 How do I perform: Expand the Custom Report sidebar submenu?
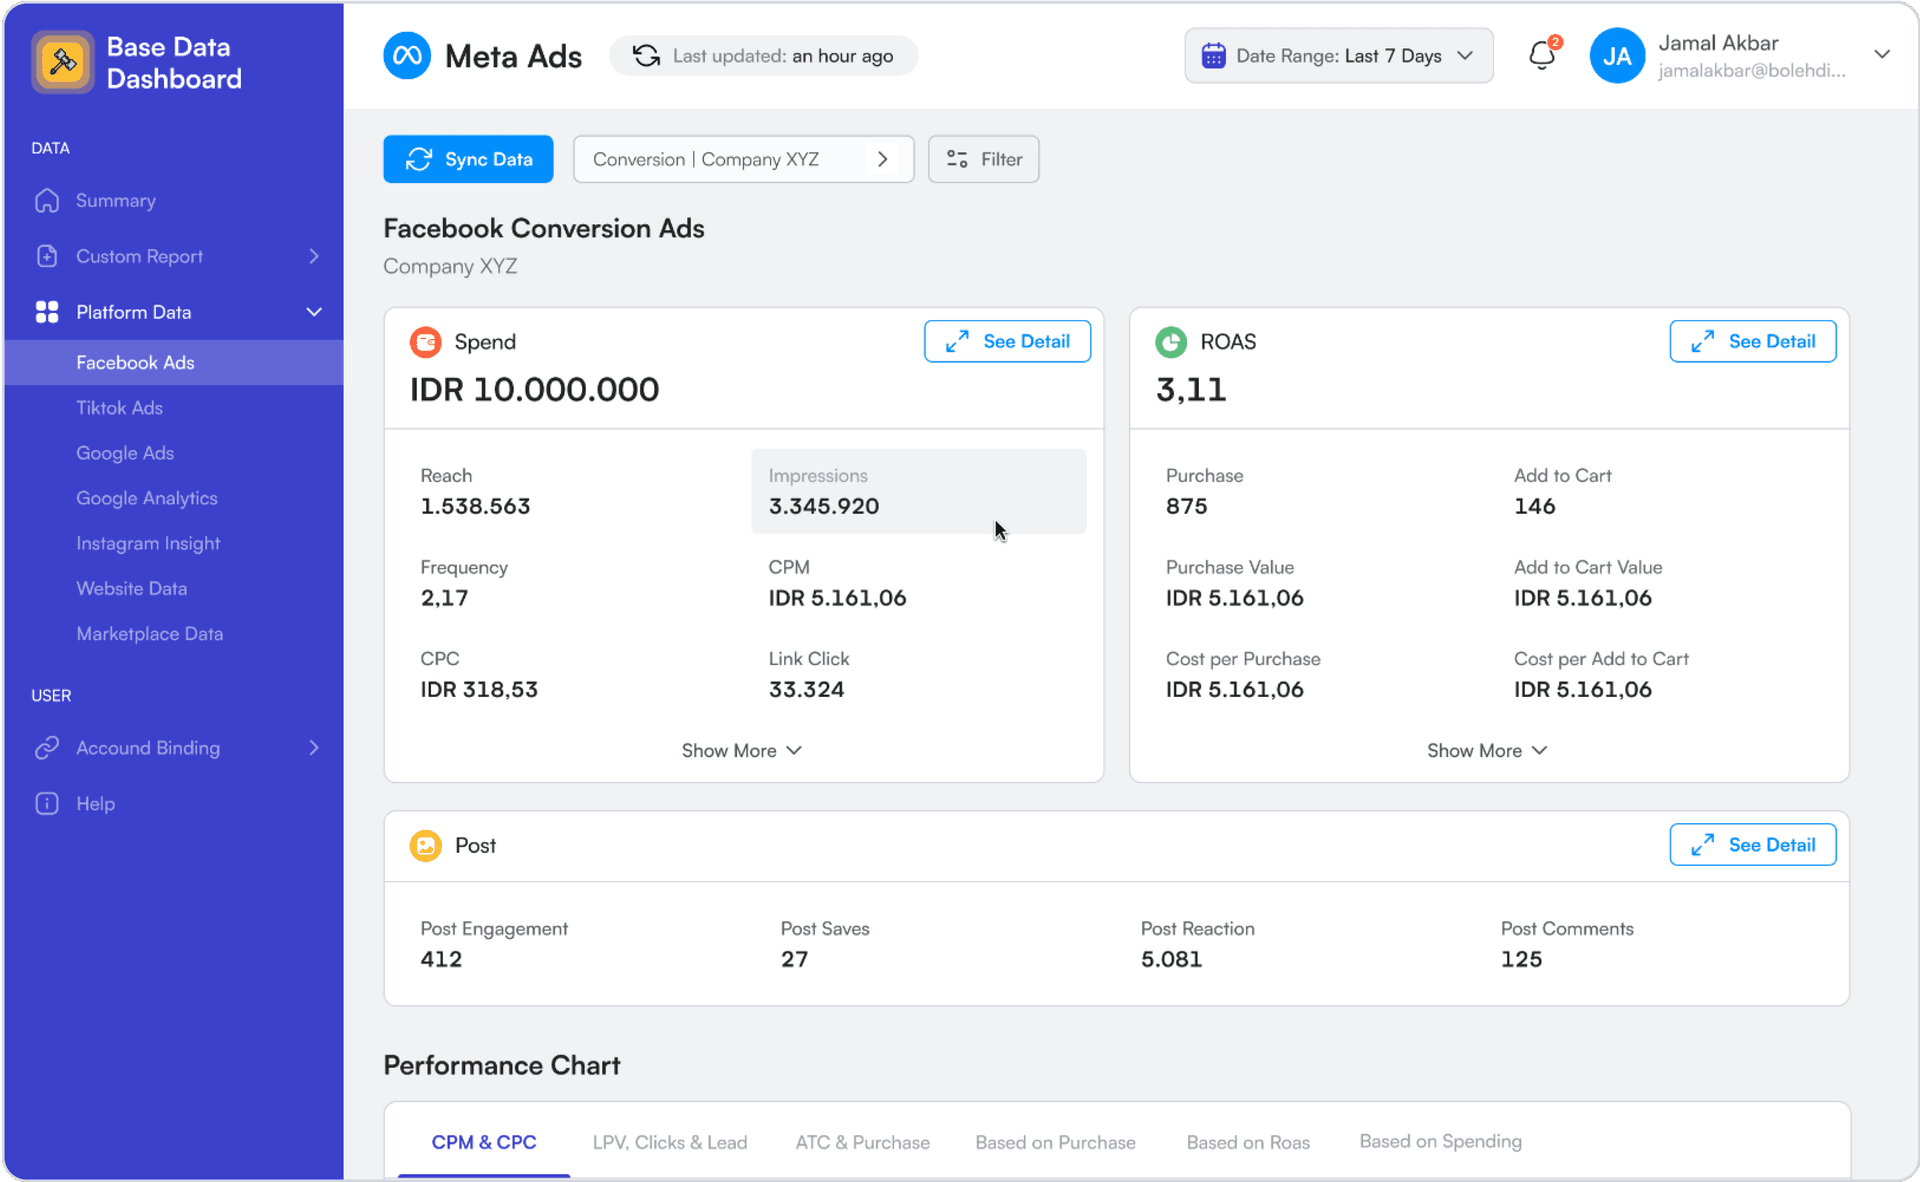pos(313,257)
